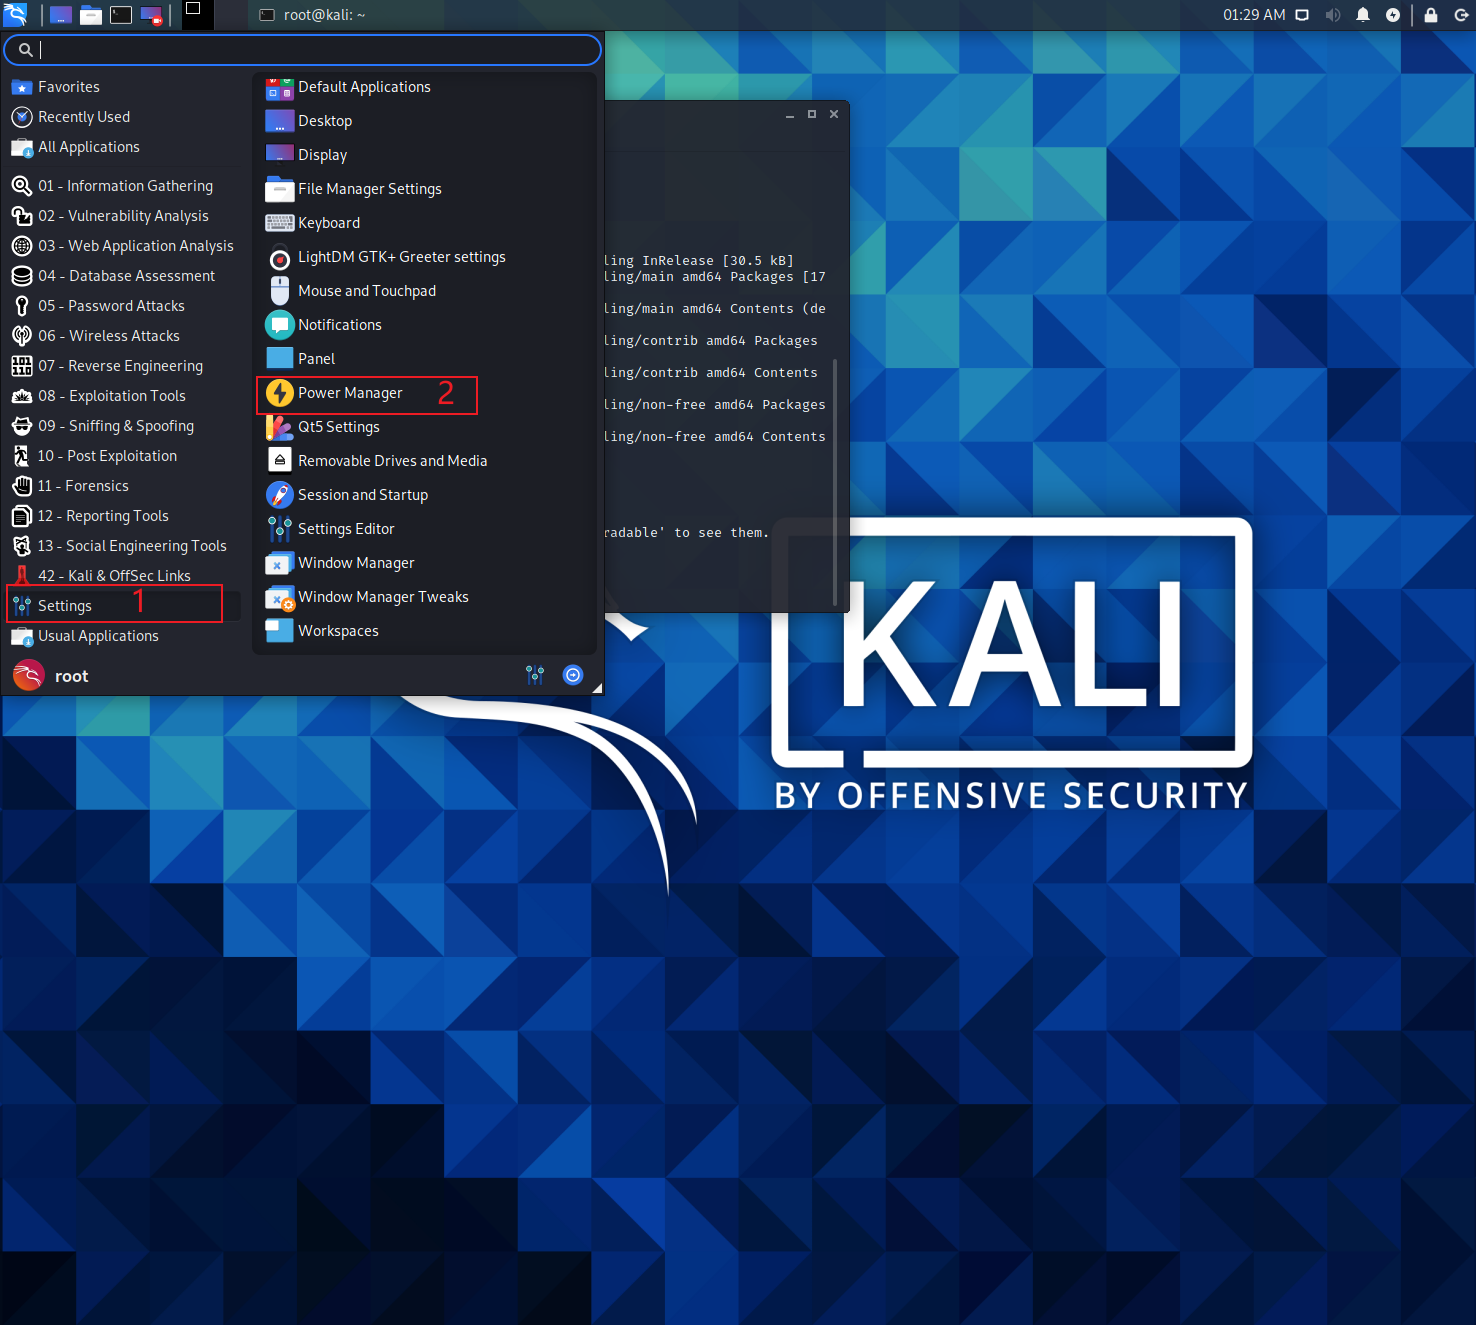Screen dimensions: 1476x1325
Task: Click the settings manager icon at menu bottom
Action: click(x=535, y=675)
